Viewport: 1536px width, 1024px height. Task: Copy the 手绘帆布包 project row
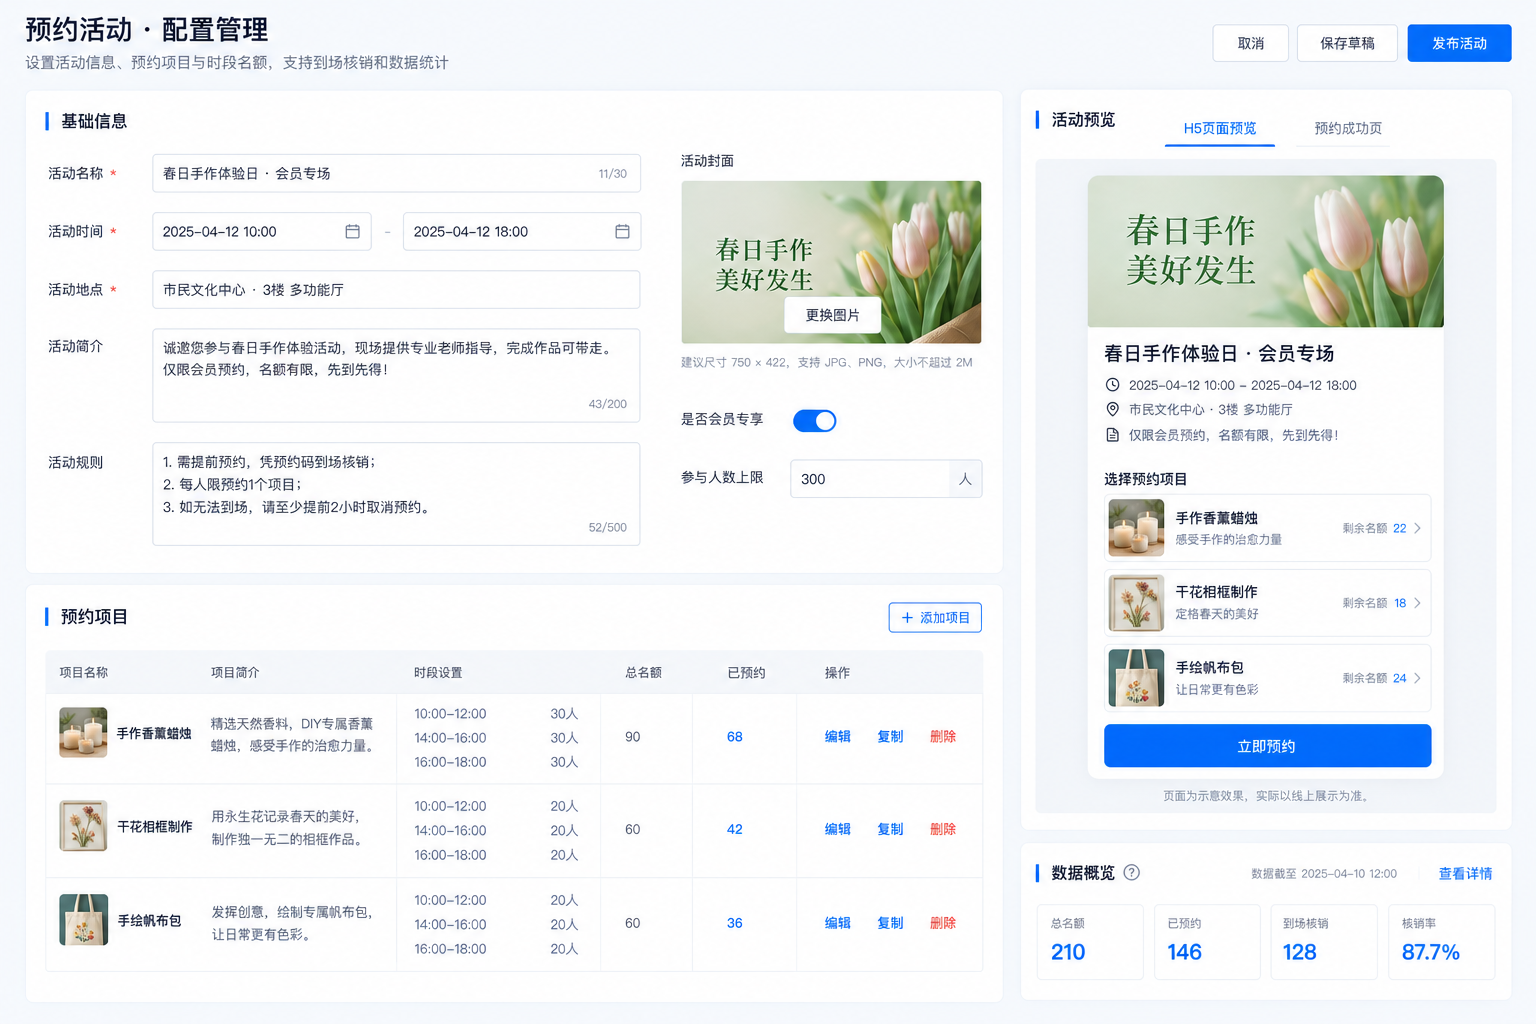pyautogui.click(x=890, y=924)
